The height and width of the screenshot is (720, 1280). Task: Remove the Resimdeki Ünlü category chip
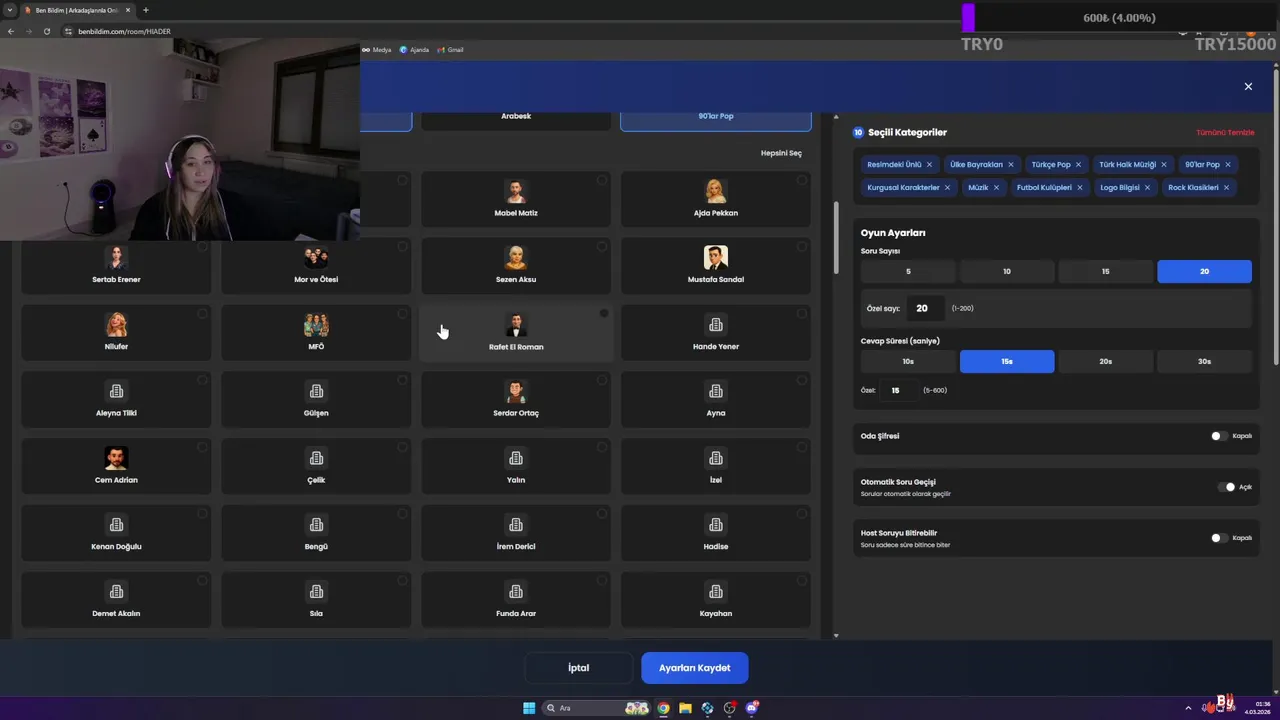point(929,164)
